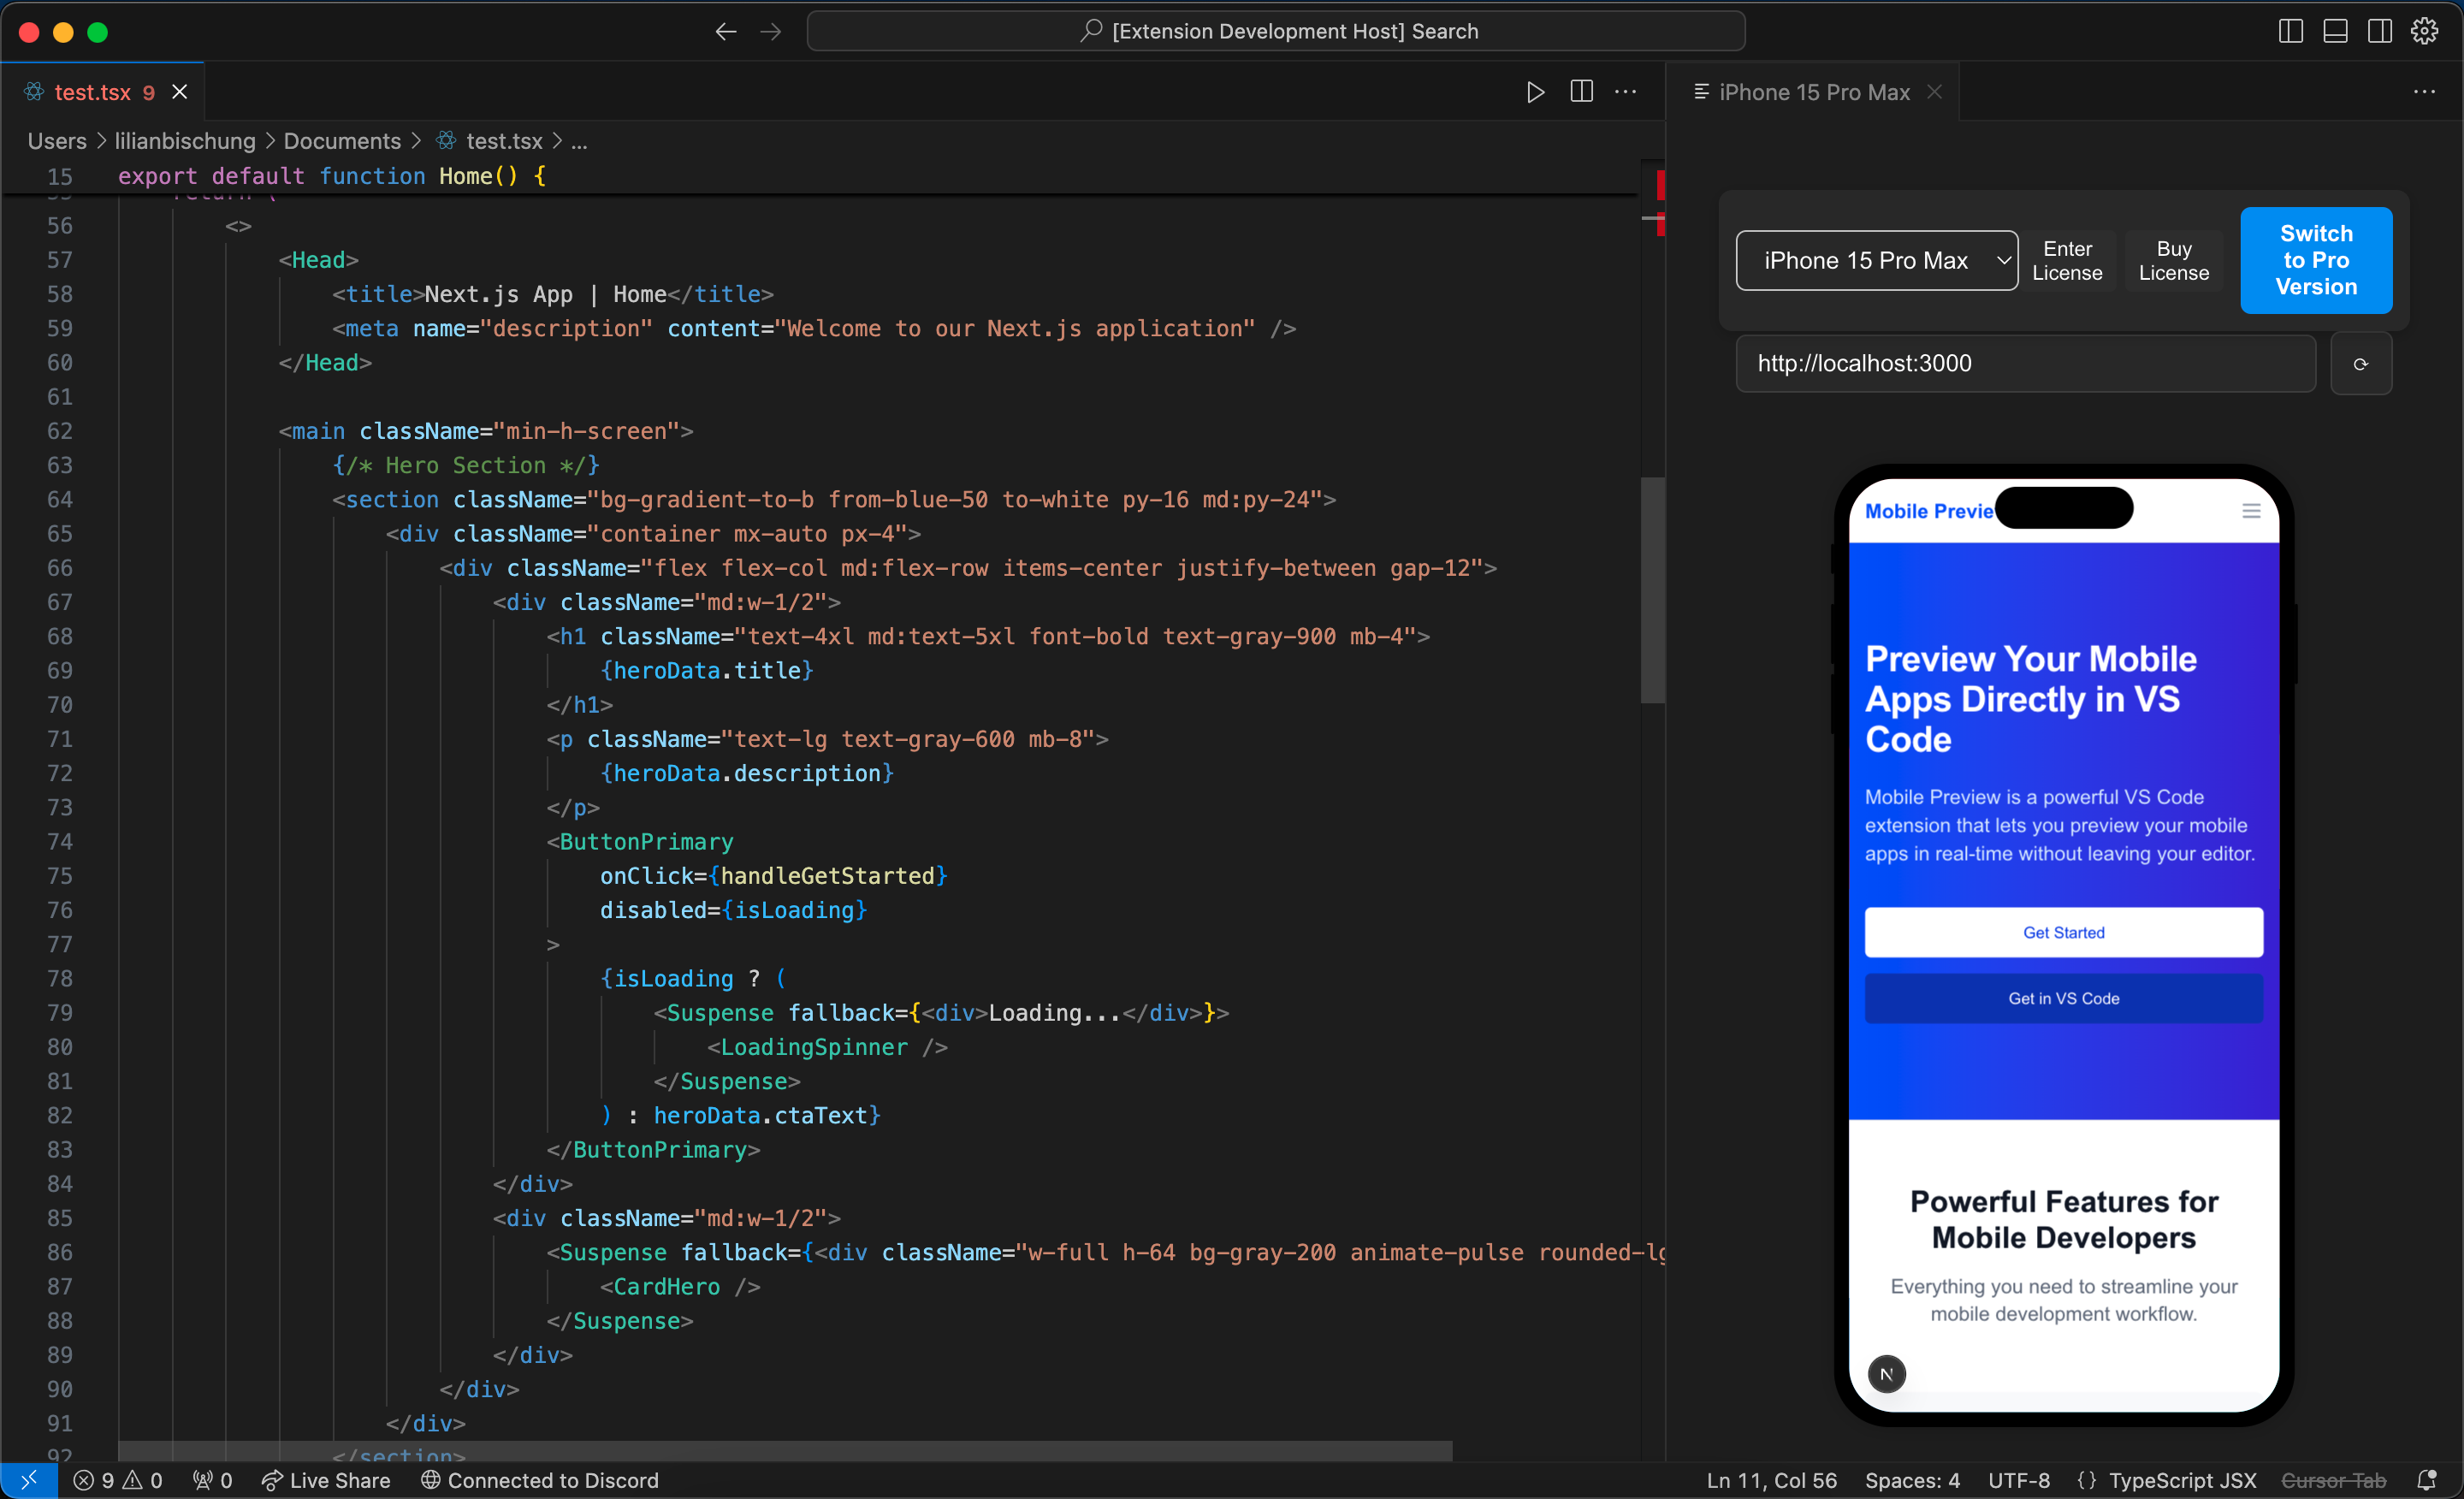
Task: Go back with the left arrow
Action: click(x=726, y=32)
